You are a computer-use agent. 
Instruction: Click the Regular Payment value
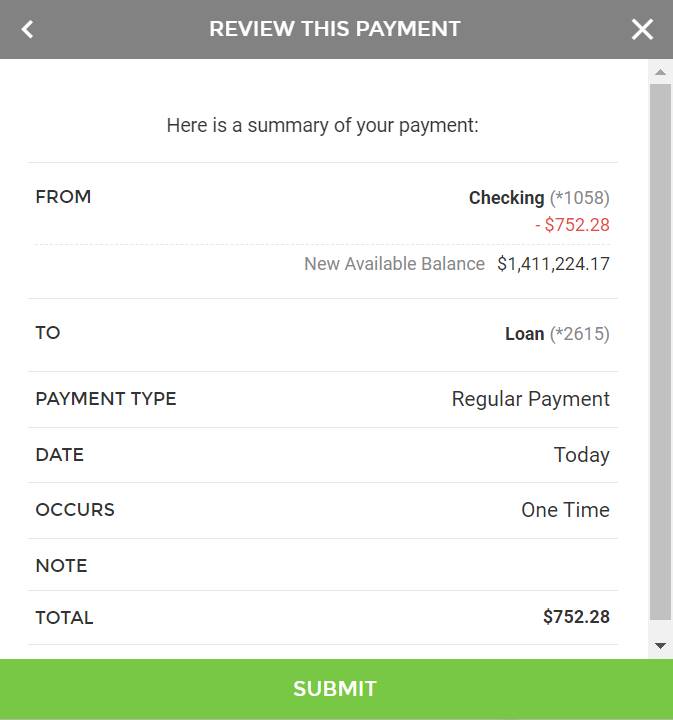point(530,399)
